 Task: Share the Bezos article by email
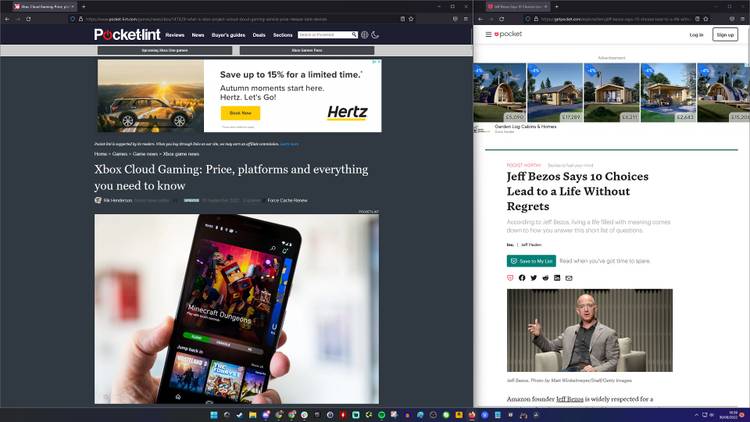[x=569, y=278]
